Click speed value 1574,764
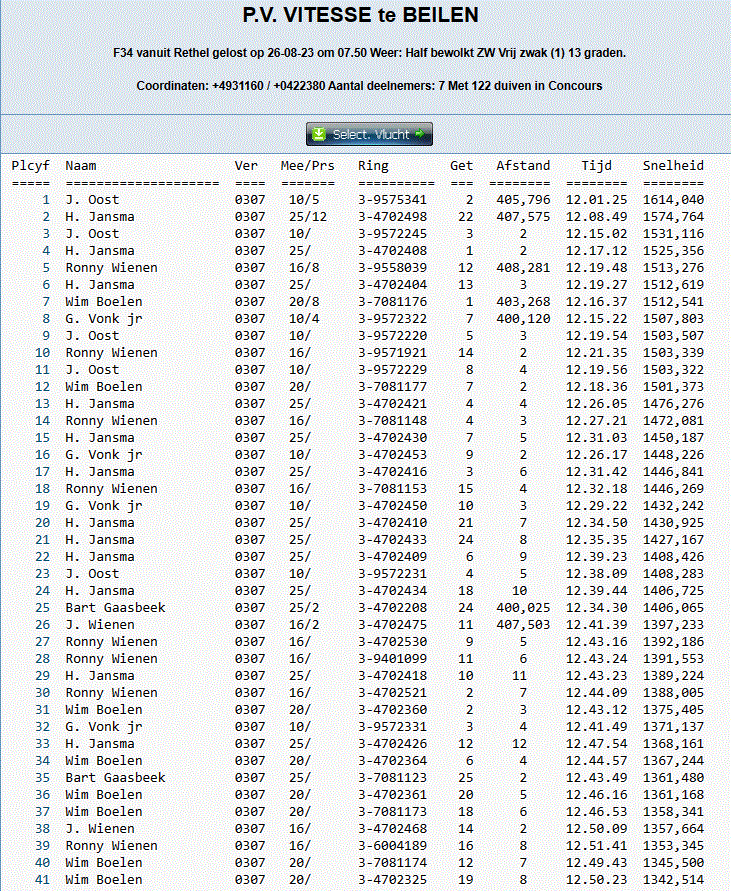The height and width of the screenshot is (891, 731). (x=674, y=217)
